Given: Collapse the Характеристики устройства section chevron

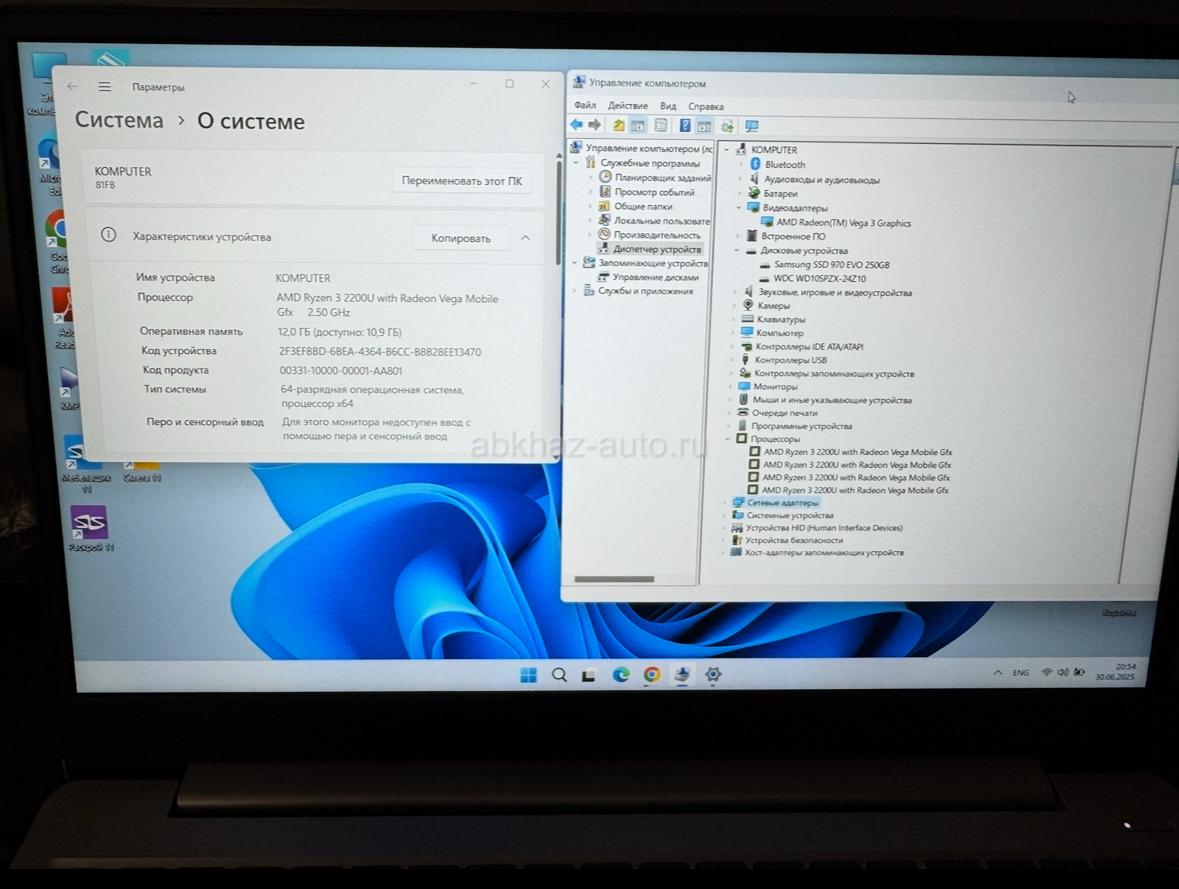Looking at the screenshot, I should pyautogui.click(x=526, y=238).
